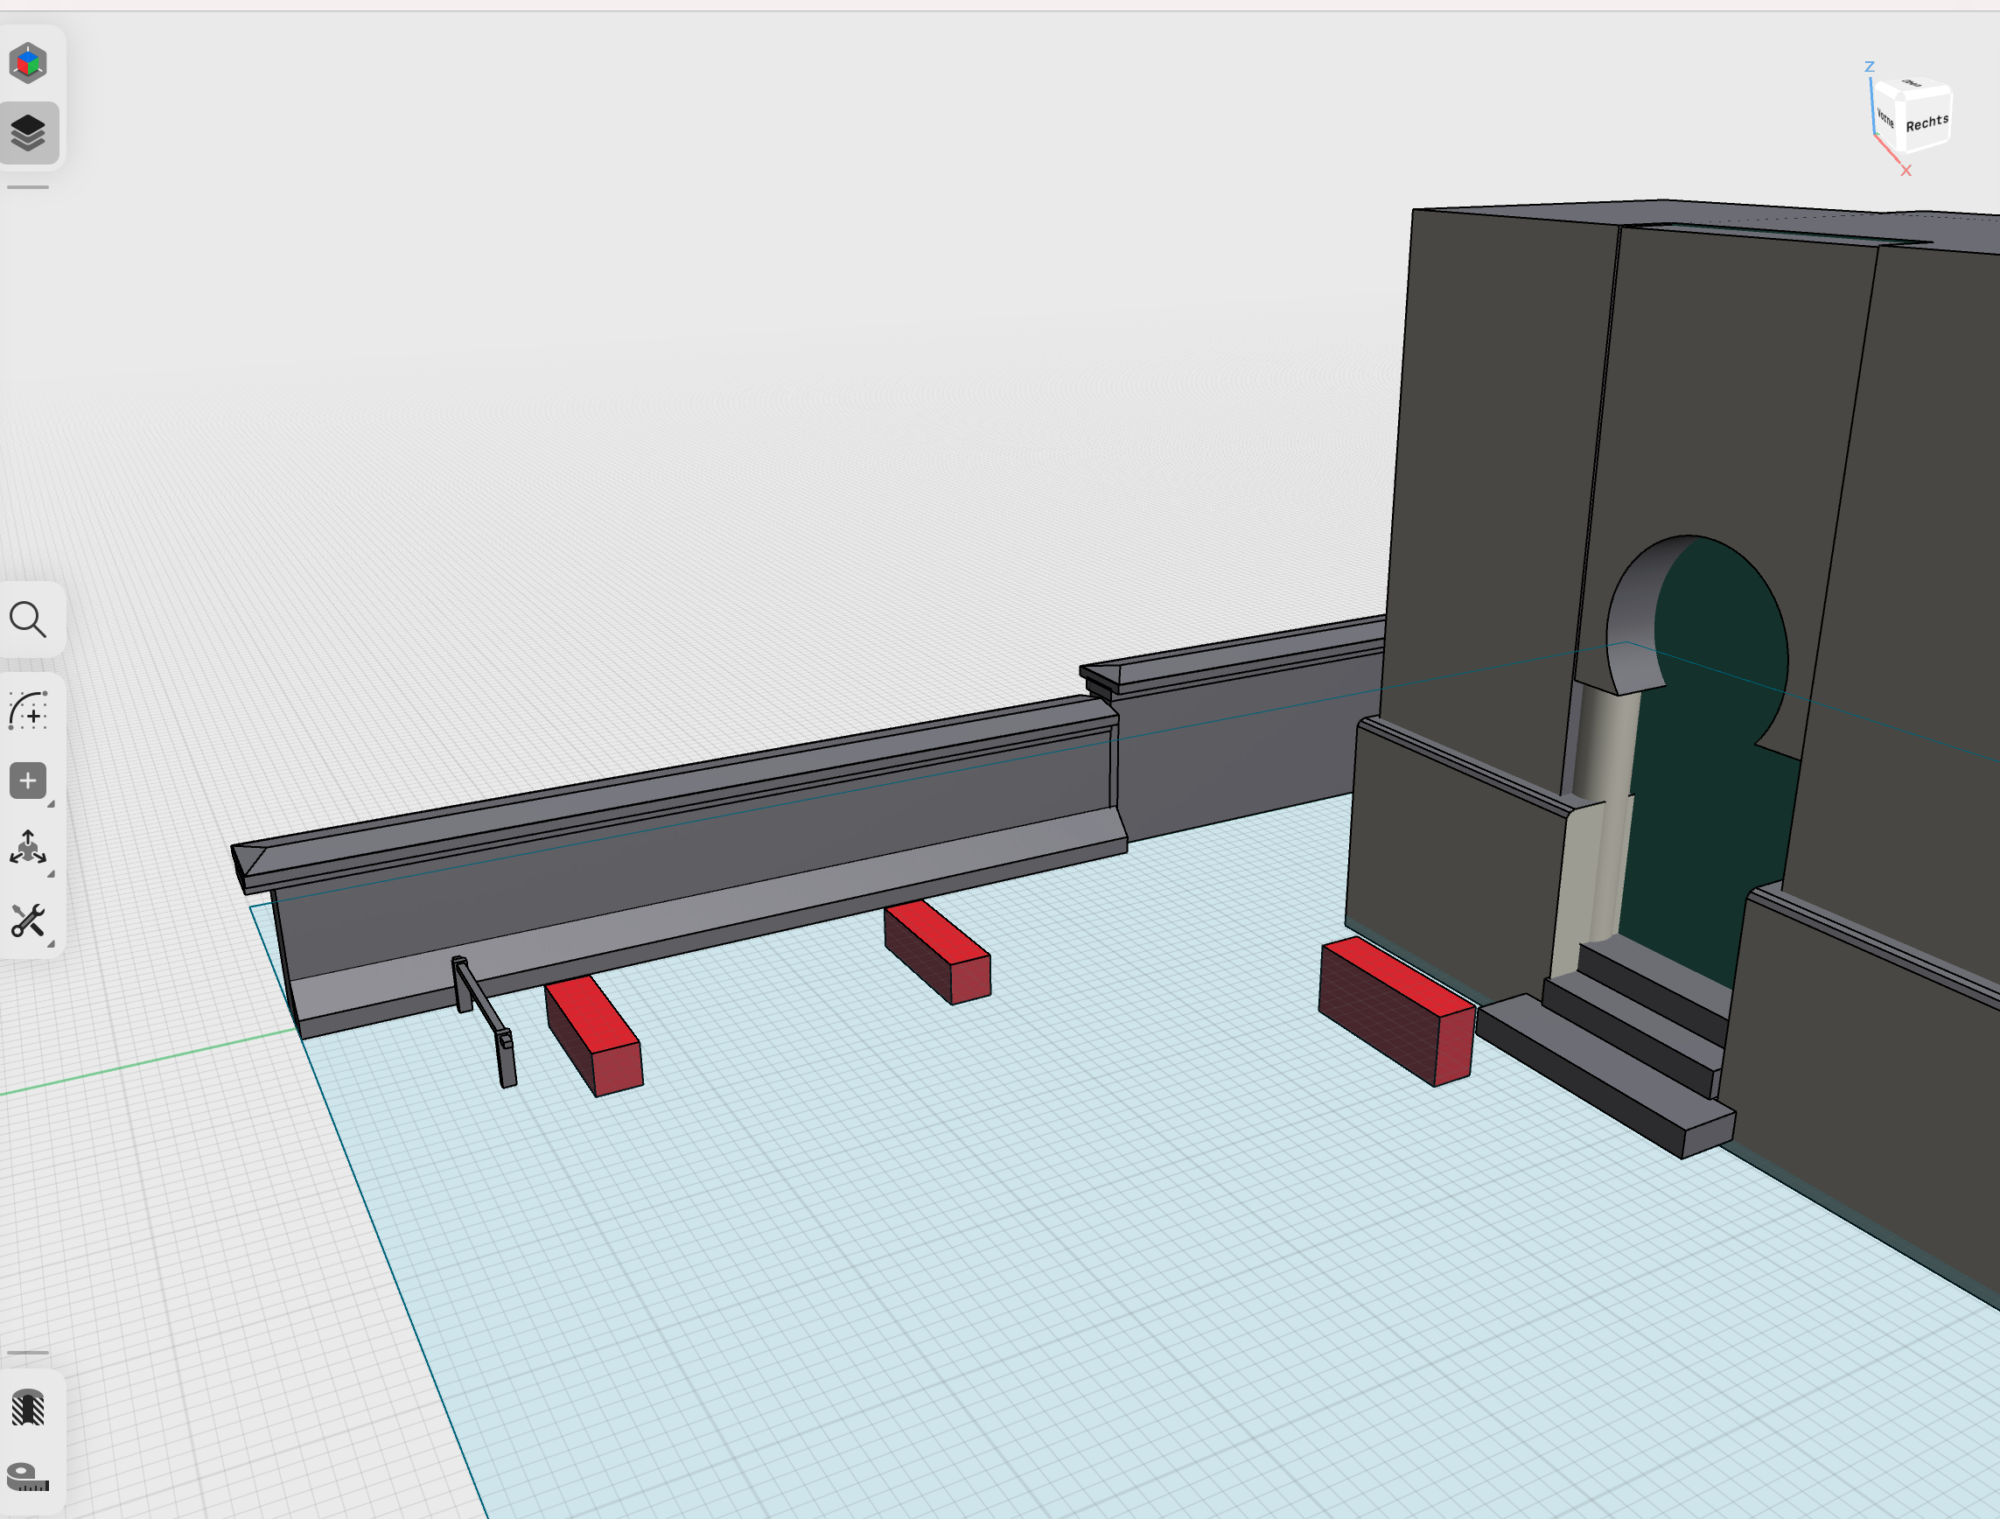The image size is (2000, 1519).
Task: Open the colored cube Shapr3D menu icon
Action: (x=28, y=63)
